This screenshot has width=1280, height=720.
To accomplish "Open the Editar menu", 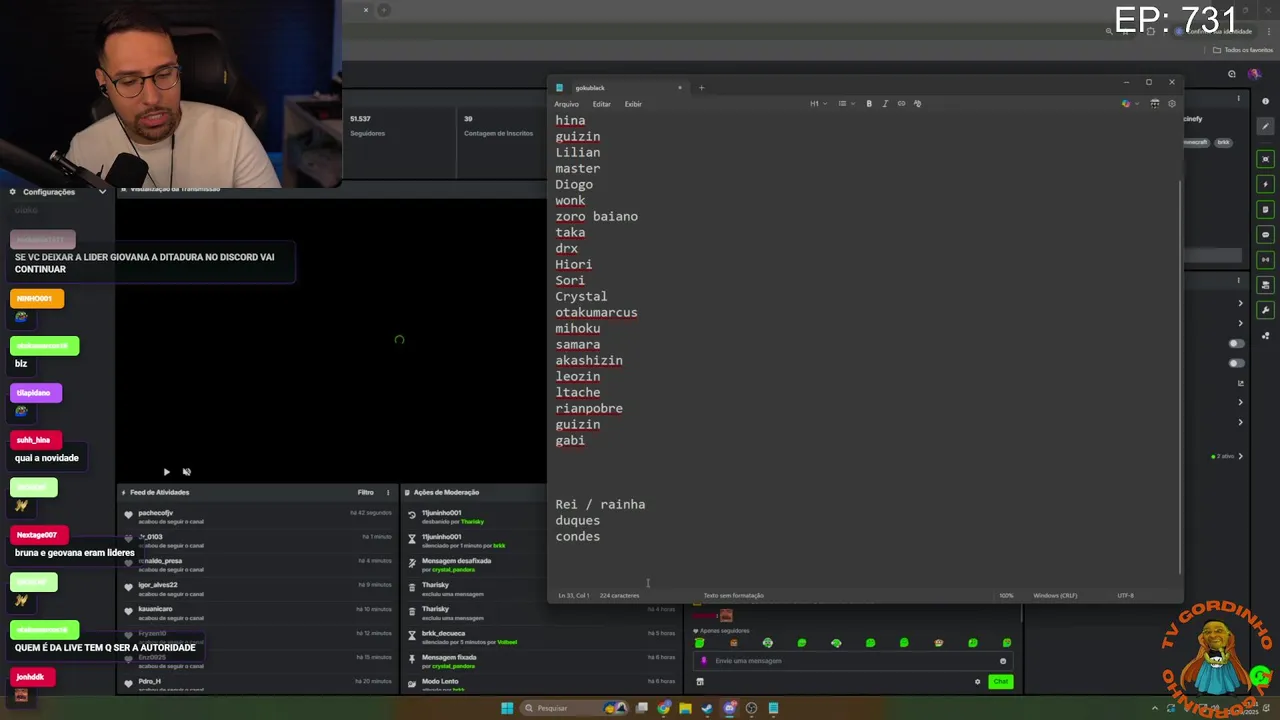I will click(601, 104).
